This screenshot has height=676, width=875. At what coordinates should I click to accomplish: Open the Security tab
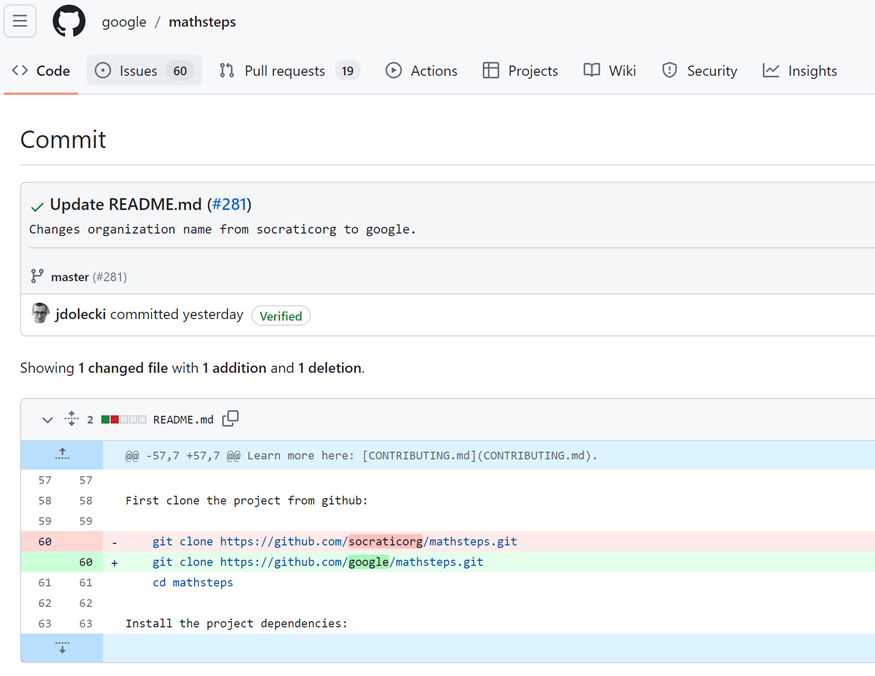pyautogui.click(x=699, y=71)
